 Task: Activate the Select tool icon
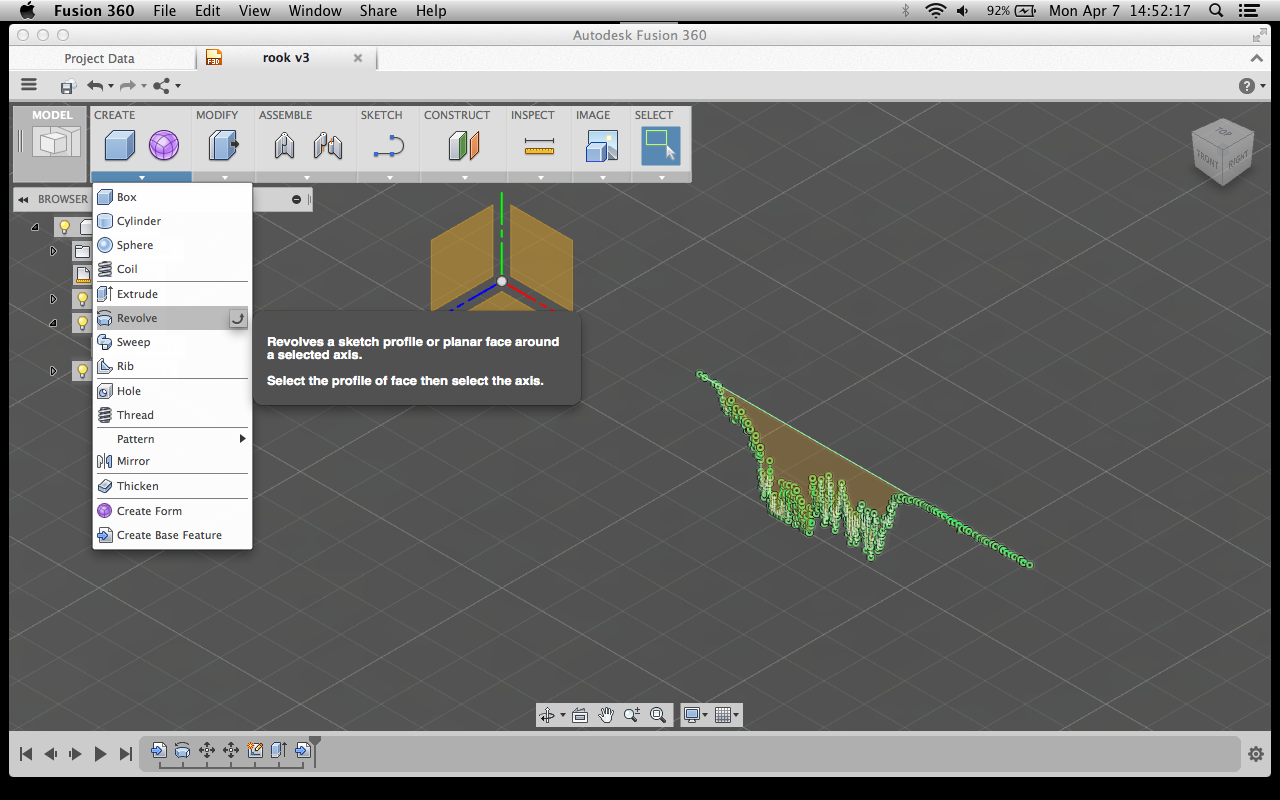click(661, 146)
